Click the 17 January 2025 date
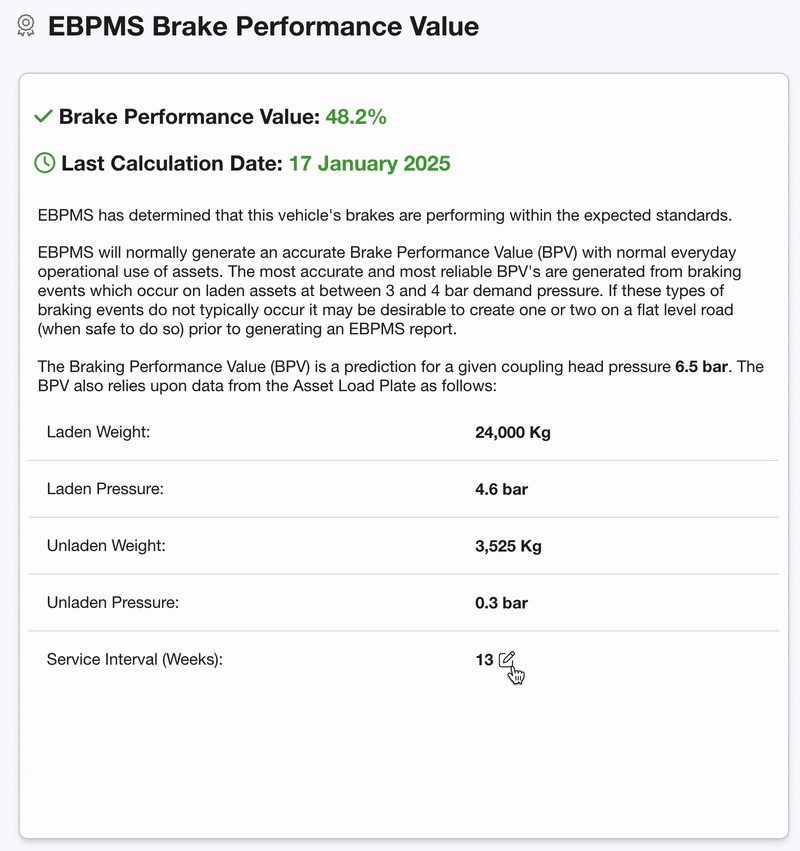Viewport: 800px width, 851px height. point(370,163)
